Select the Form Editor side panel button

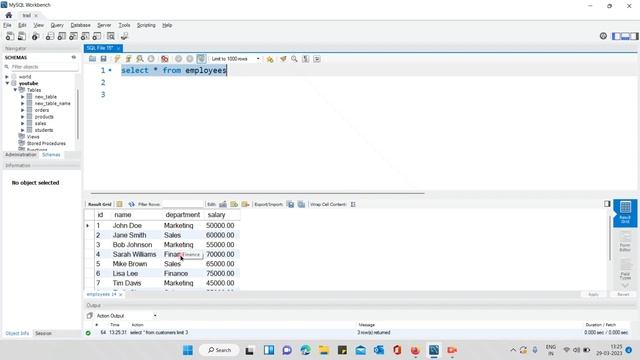[x=625, y=242]
